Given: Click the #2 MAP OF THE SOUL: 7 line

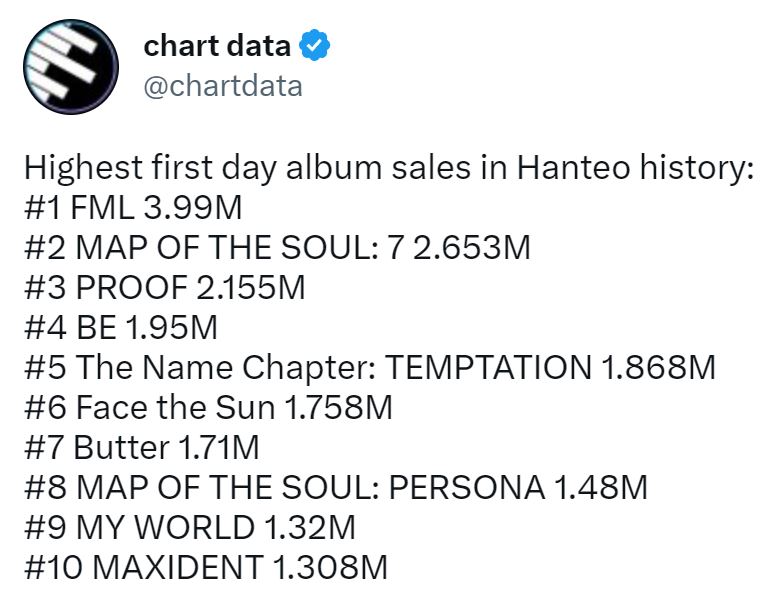Looking at the screenshot, I should point(277,248).
